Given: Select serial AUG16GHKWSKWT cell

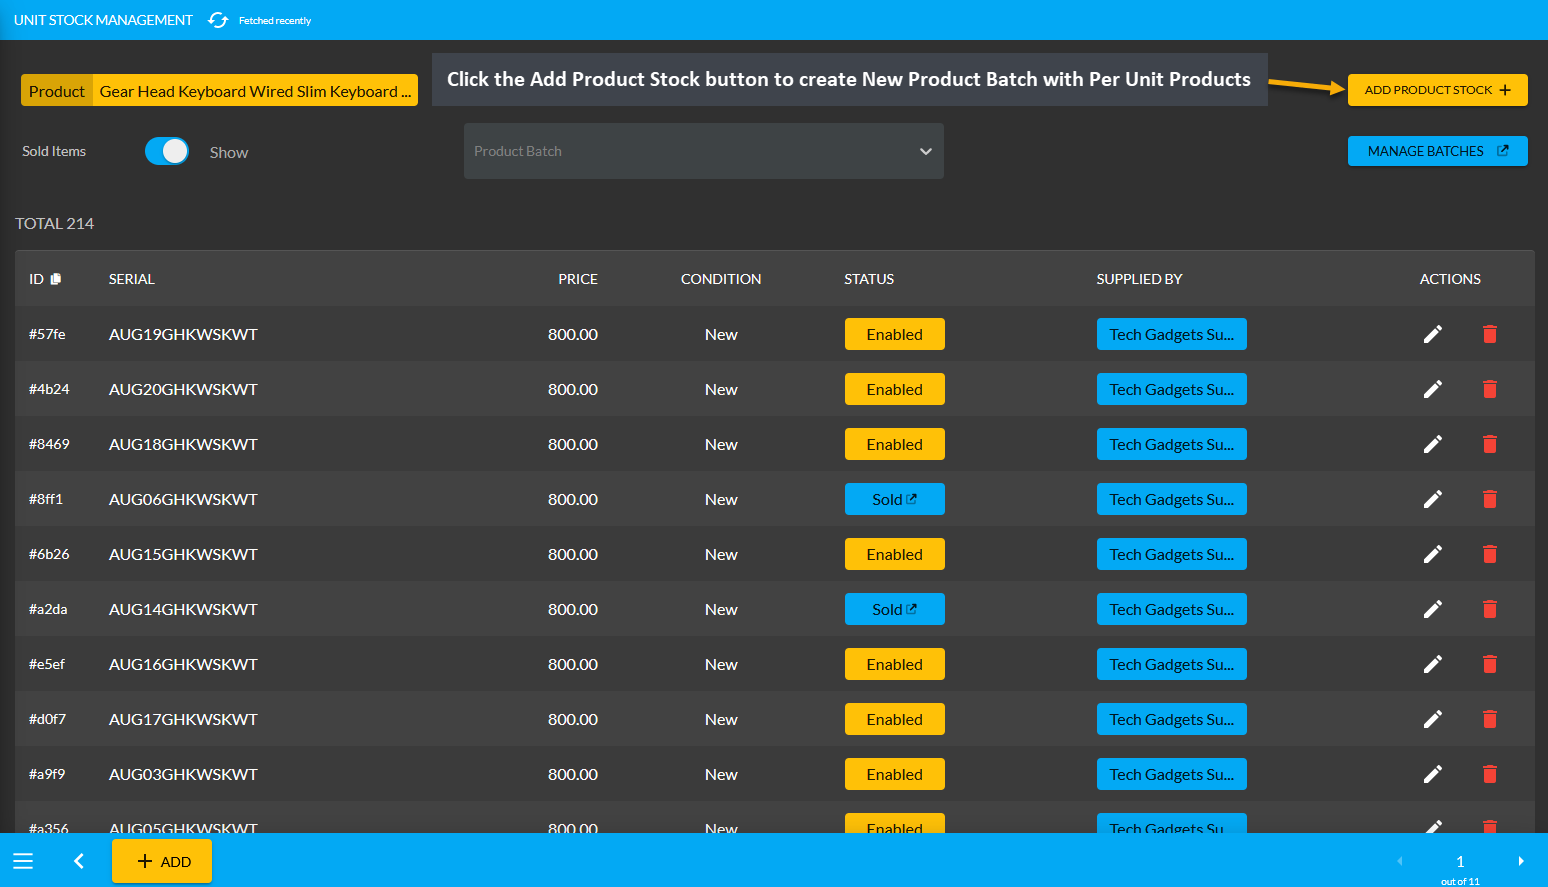Looking at the screenshot, I should [183, 664].
